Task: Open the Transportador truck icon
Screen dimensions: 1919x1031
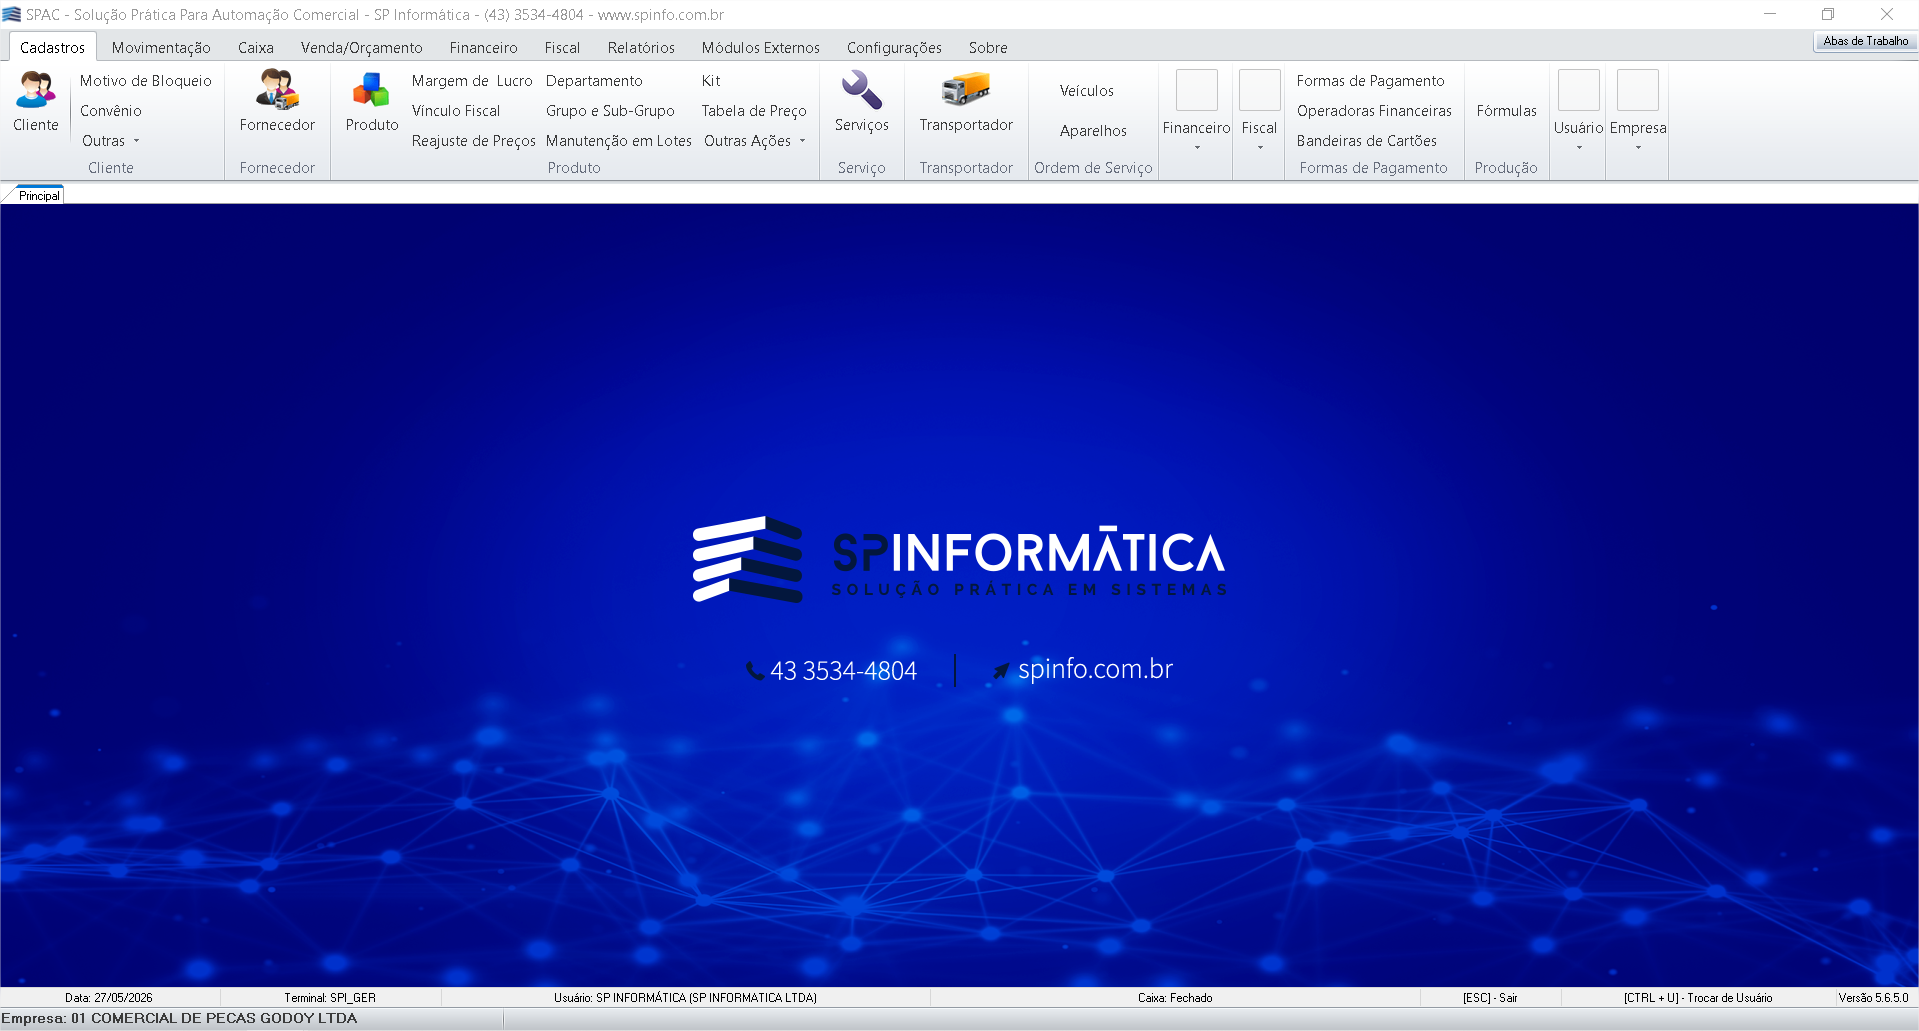Action: pos(966,90)
